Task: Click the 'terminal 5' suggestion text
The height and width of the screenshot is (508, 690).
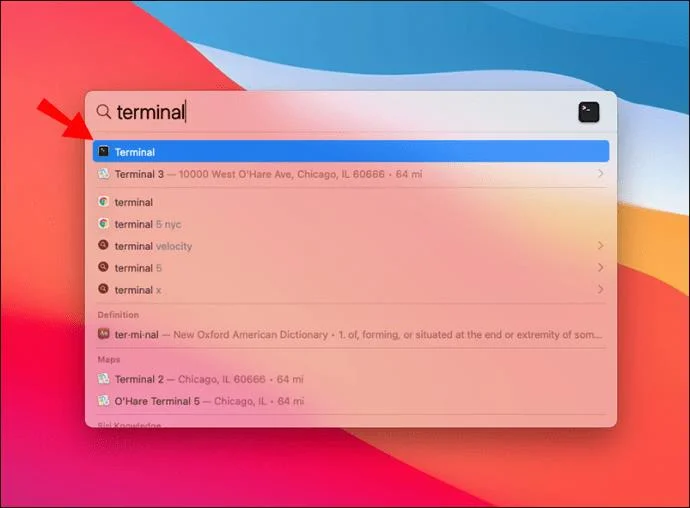Action: [x=138, y=268]
